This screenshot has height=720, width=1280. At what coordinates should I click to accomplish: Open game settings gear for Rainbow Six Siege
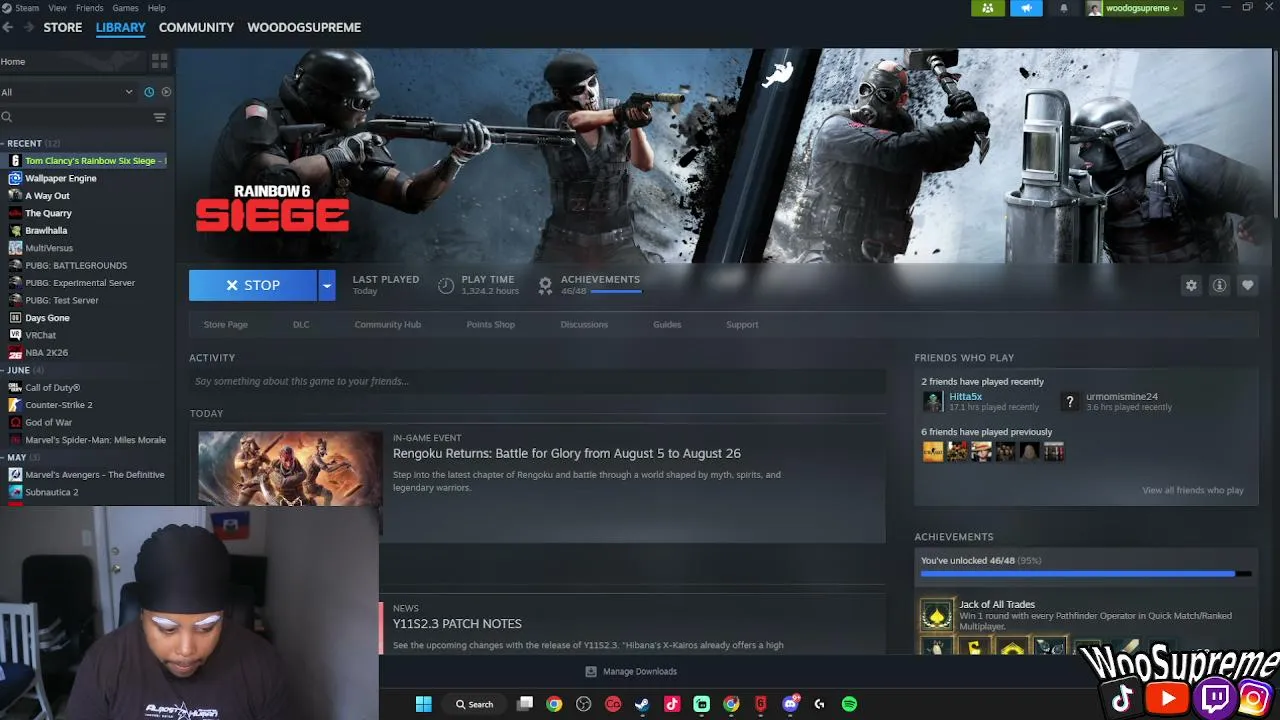point(1191,285)
